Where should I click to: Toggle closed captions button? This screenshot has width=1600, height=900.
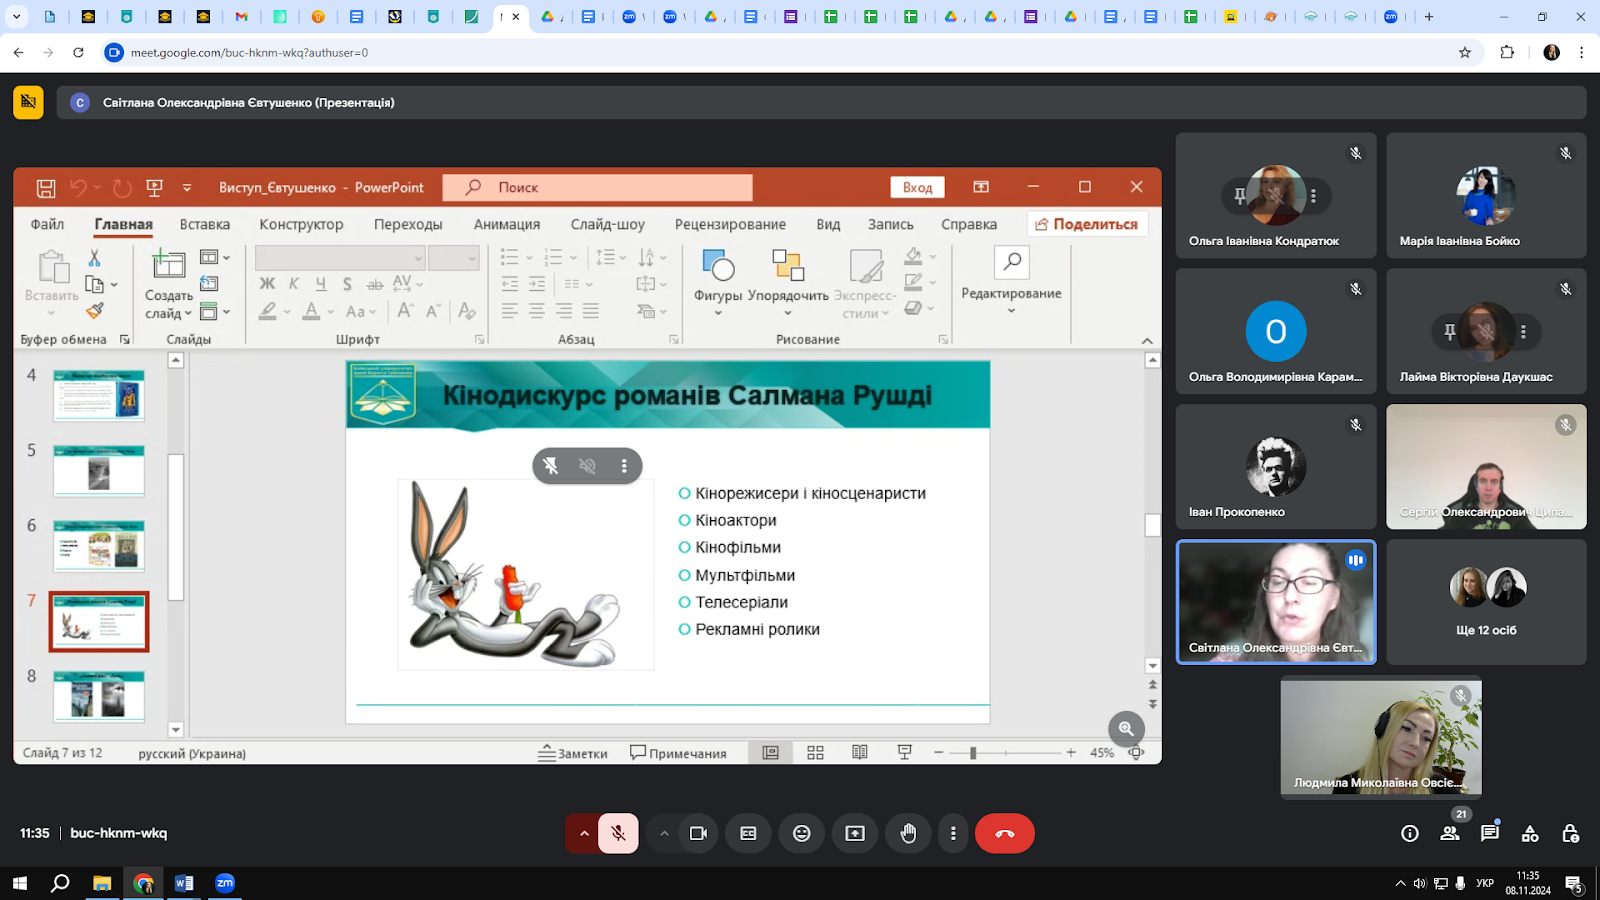[748, 833]
